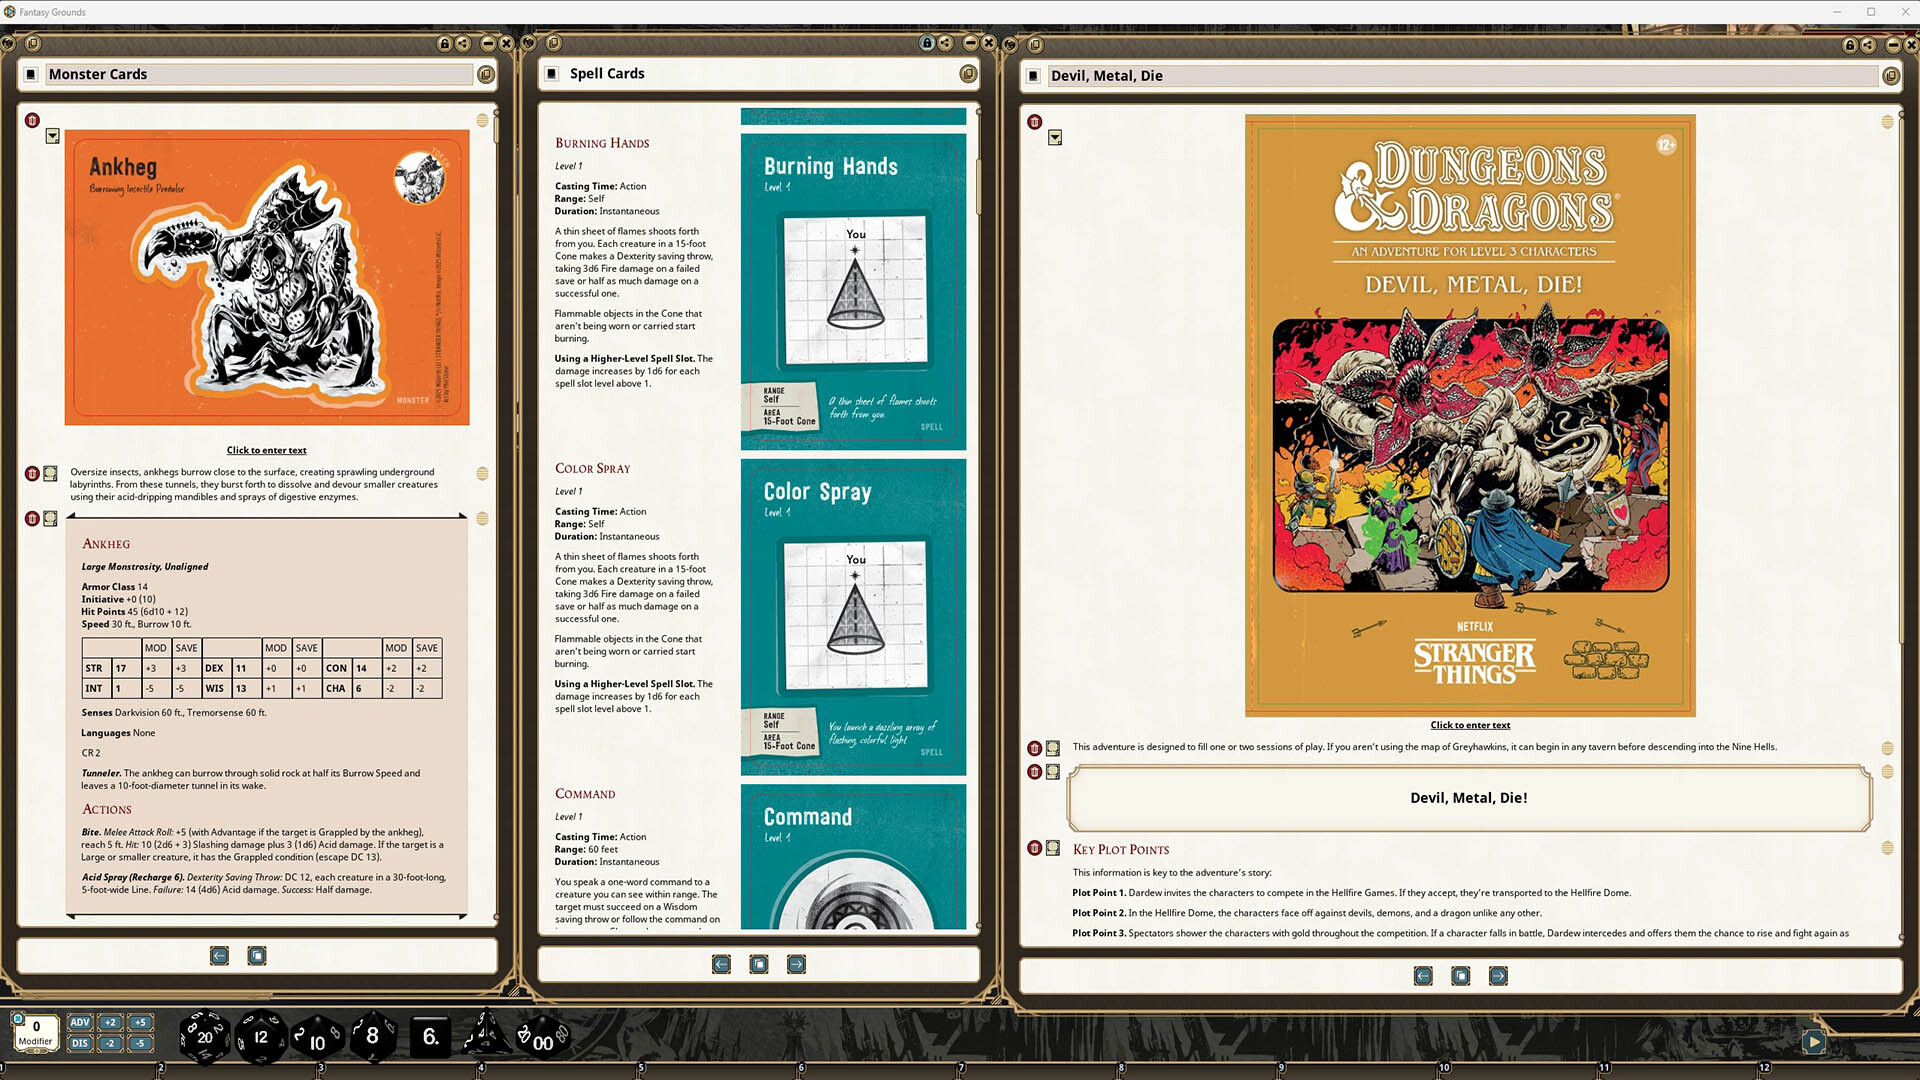Screen dimensions: 1920x1080
Task: Click 'Click to enter text' under the Ankheg card
Action: [266, 450]
